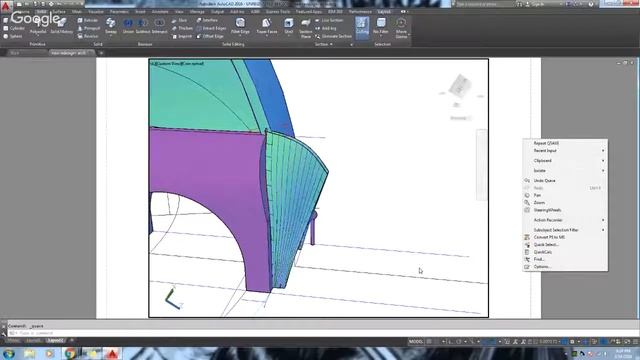Choose Undo Qsave in context menu
Image resolution: width=640 pixels, height=360 pixels.
pyautogui.click(x=565, y=180)
